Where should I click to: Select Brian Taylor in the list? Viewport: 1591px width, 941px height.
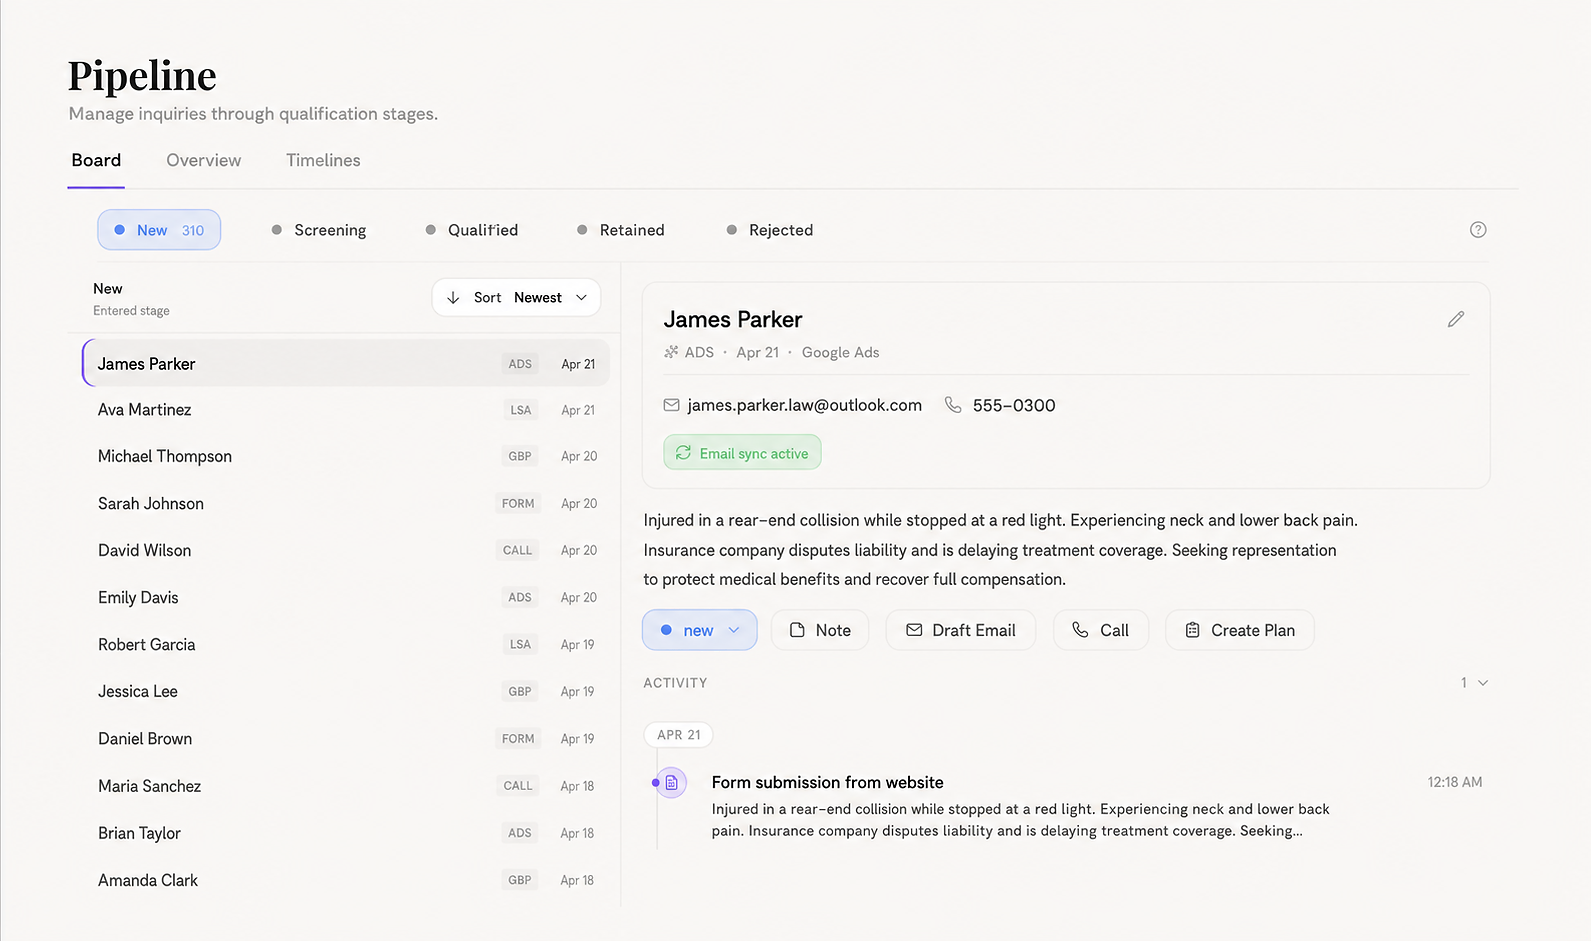[346, 833]
